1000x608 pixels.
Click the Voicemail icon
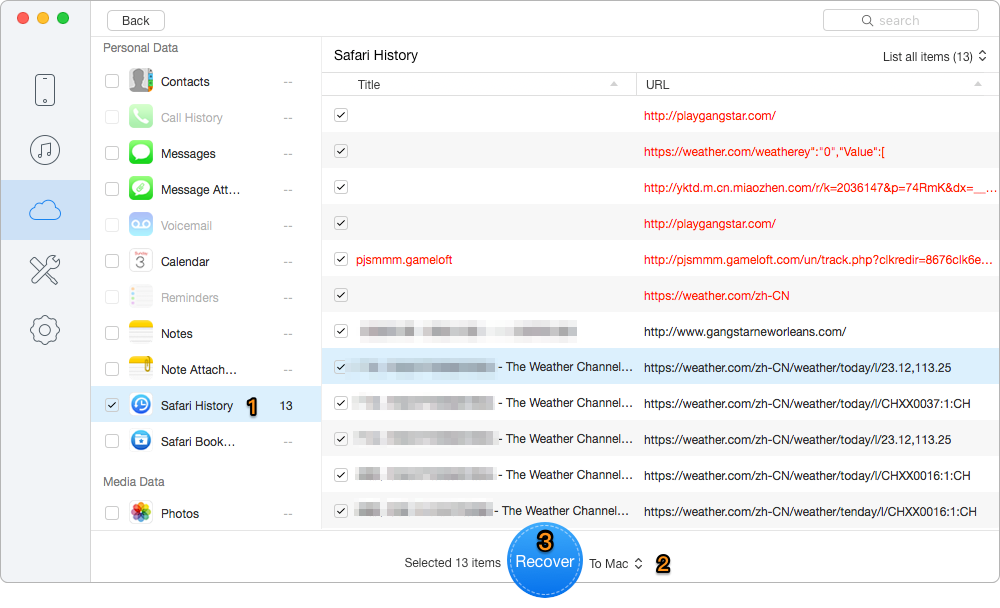tap(141, 225)
